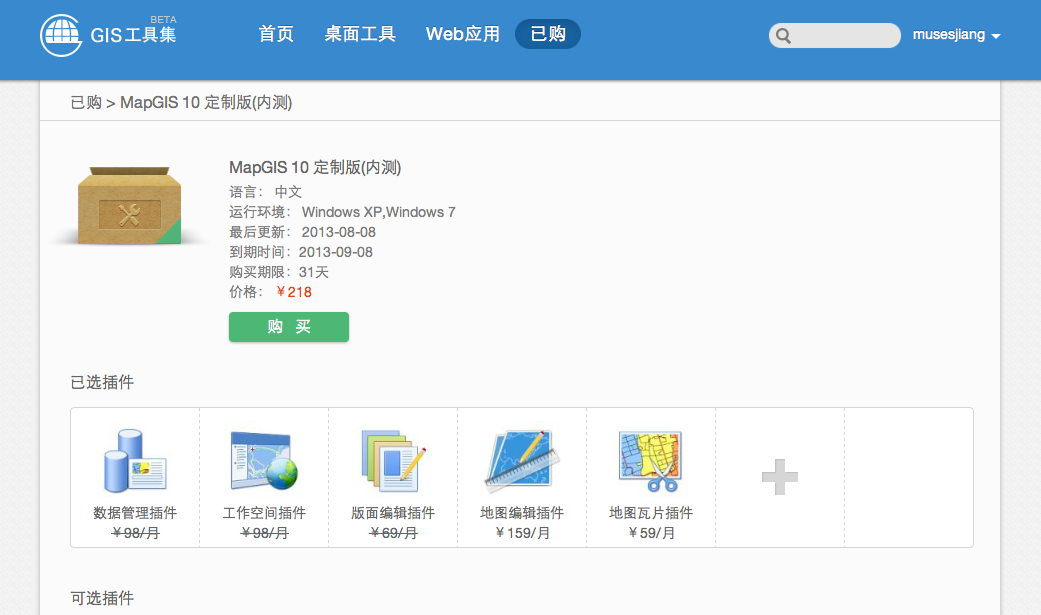The image size is (1041, 615).
Task: Click the 已选插件 section heading
Action: coord(102,382)
